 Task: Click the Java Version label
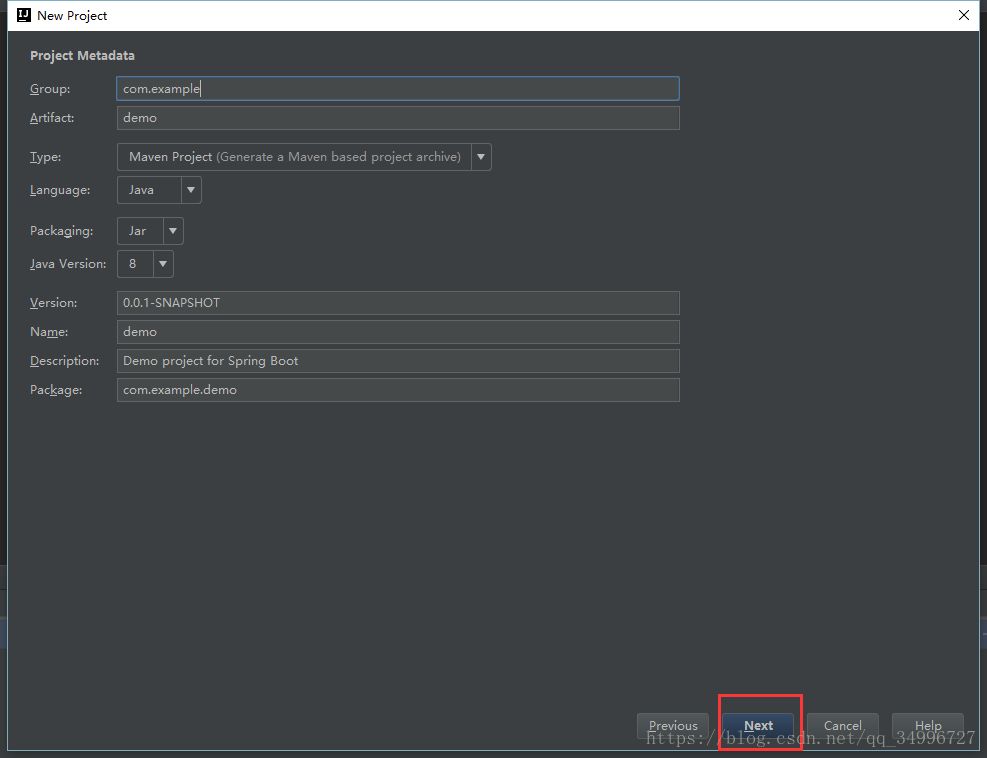click(68, 264)
